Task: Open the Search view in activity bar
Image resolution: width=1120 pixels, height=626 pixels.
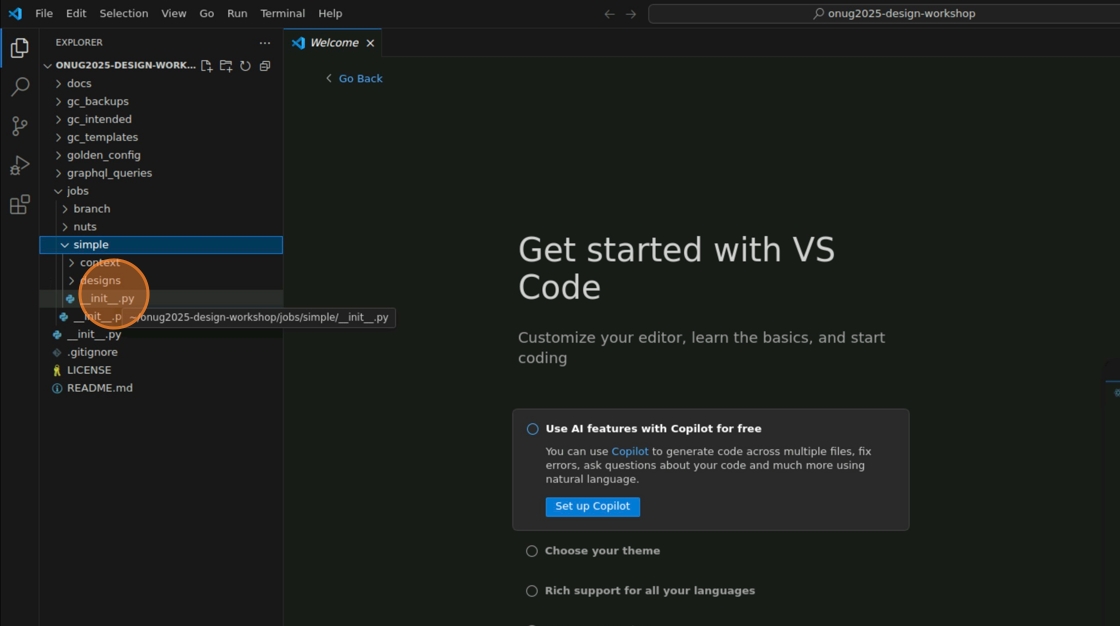Action: [x=19, y=86]
